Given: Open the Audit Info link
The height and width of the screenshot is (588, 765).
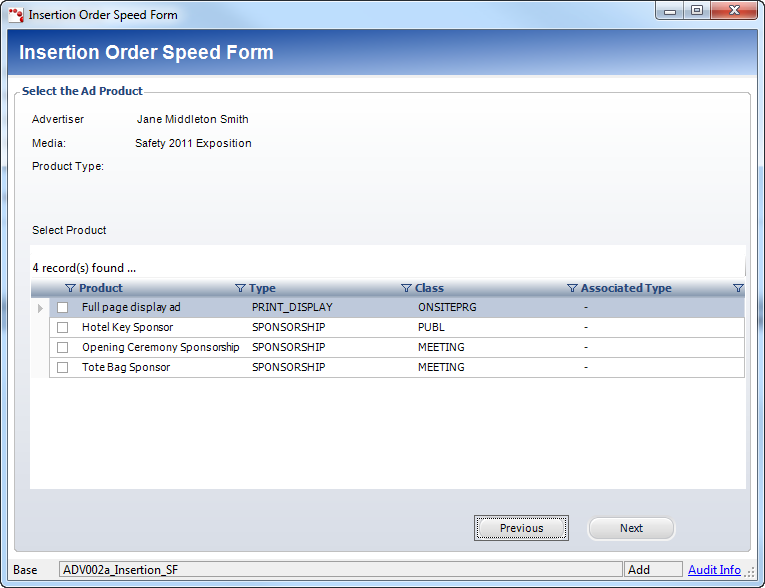Looking at the screenshot, I should [x=714, y=570].
